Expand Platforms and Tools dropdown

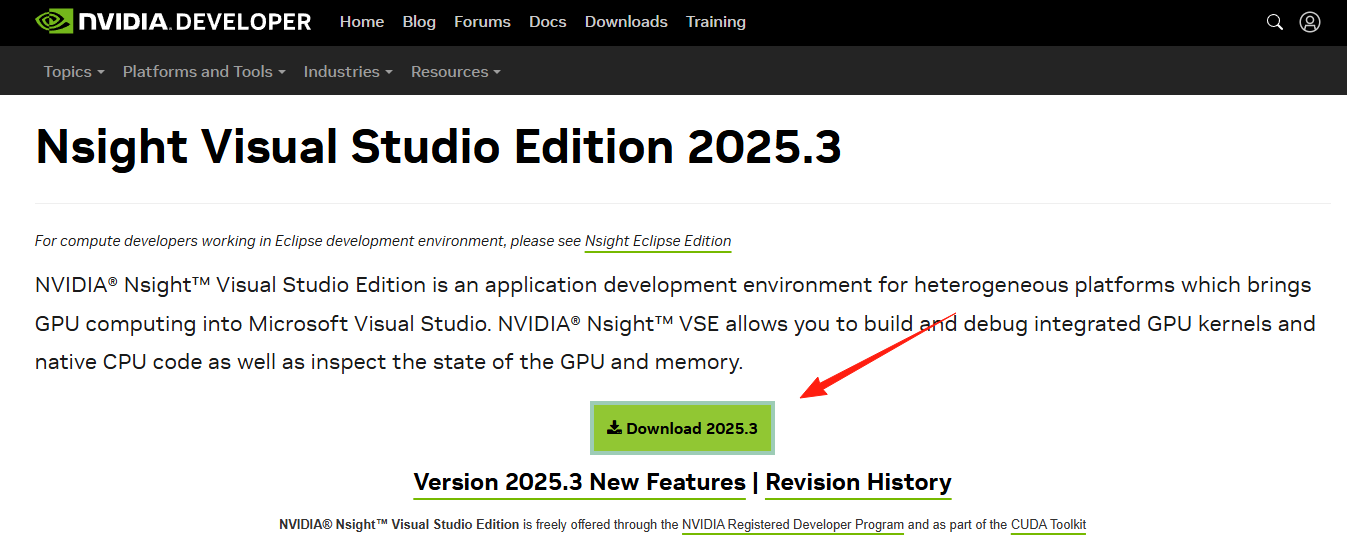[x=204, y=72]
